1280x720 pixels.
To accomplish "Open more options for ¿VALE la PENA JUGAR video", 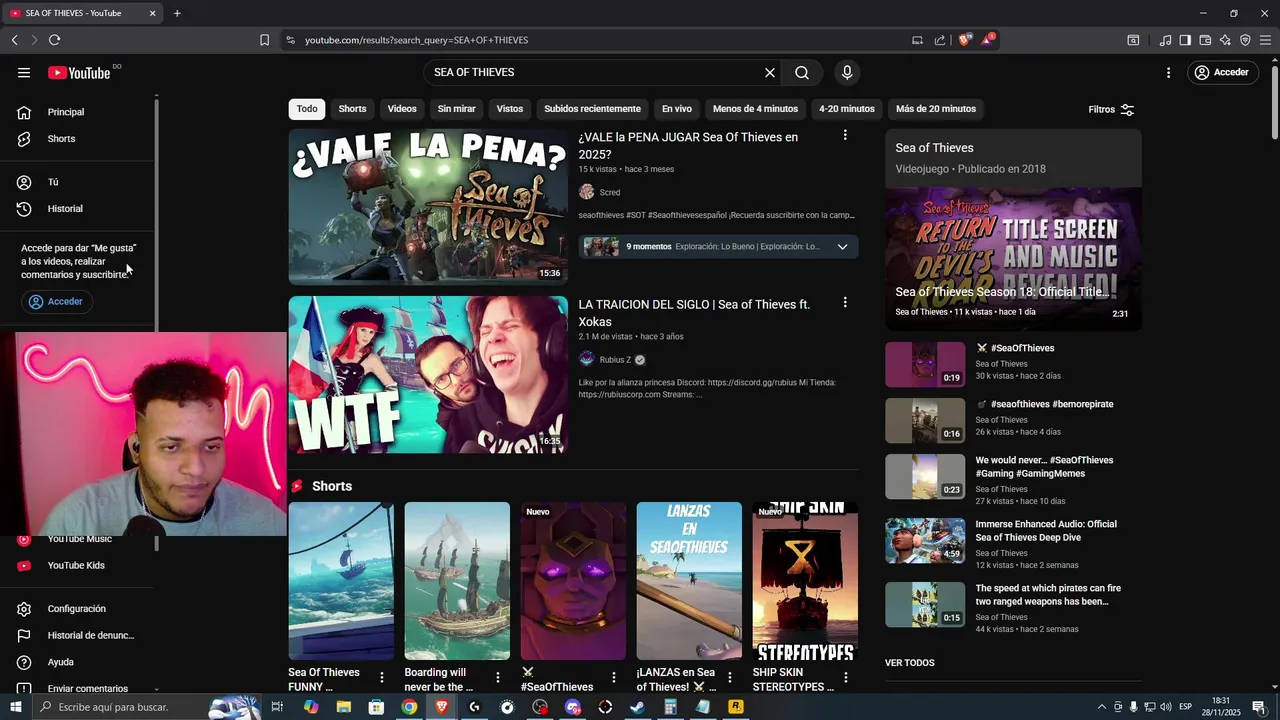I will 845,135.
